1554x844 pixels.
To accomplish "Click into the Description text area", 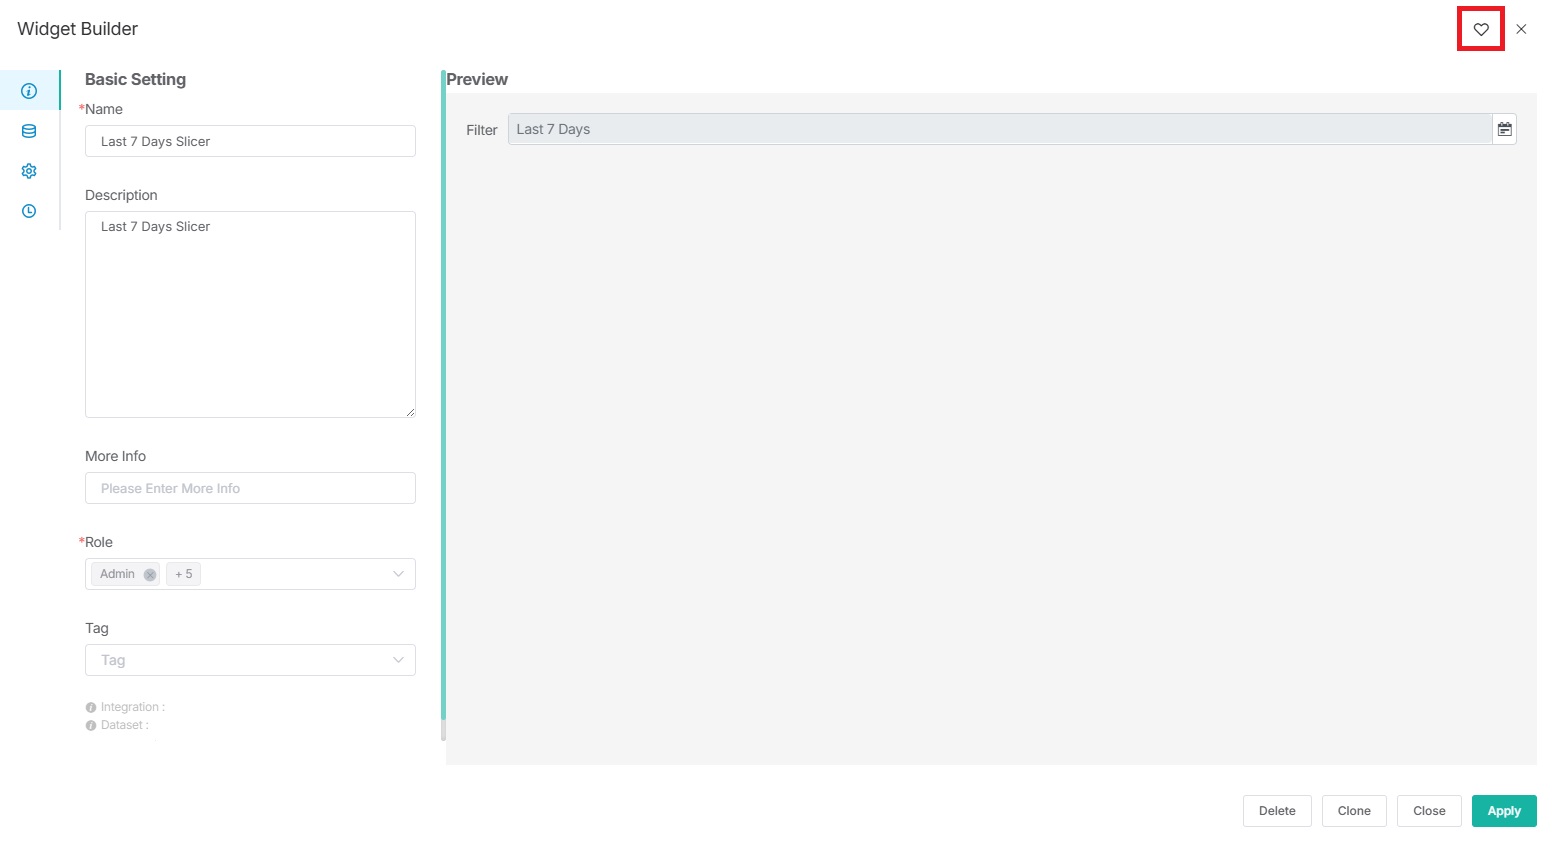I will click(250, 314).
